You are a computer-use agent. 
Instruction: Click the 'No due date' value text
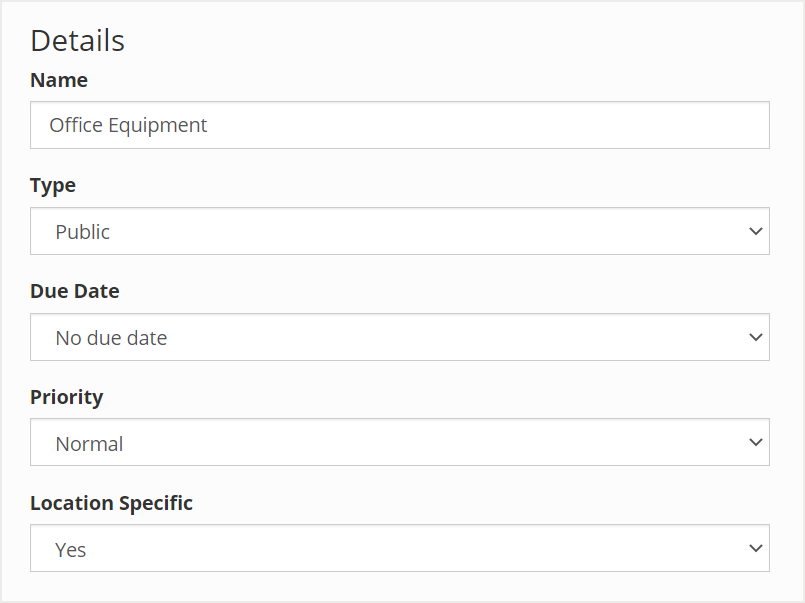coord(111,338)
